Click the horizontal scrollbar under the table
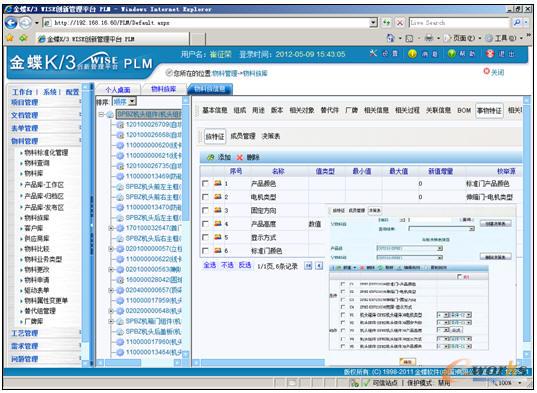The height and width of the screenshot is (393, 537). pyautogui.click(x=263, y=362)
